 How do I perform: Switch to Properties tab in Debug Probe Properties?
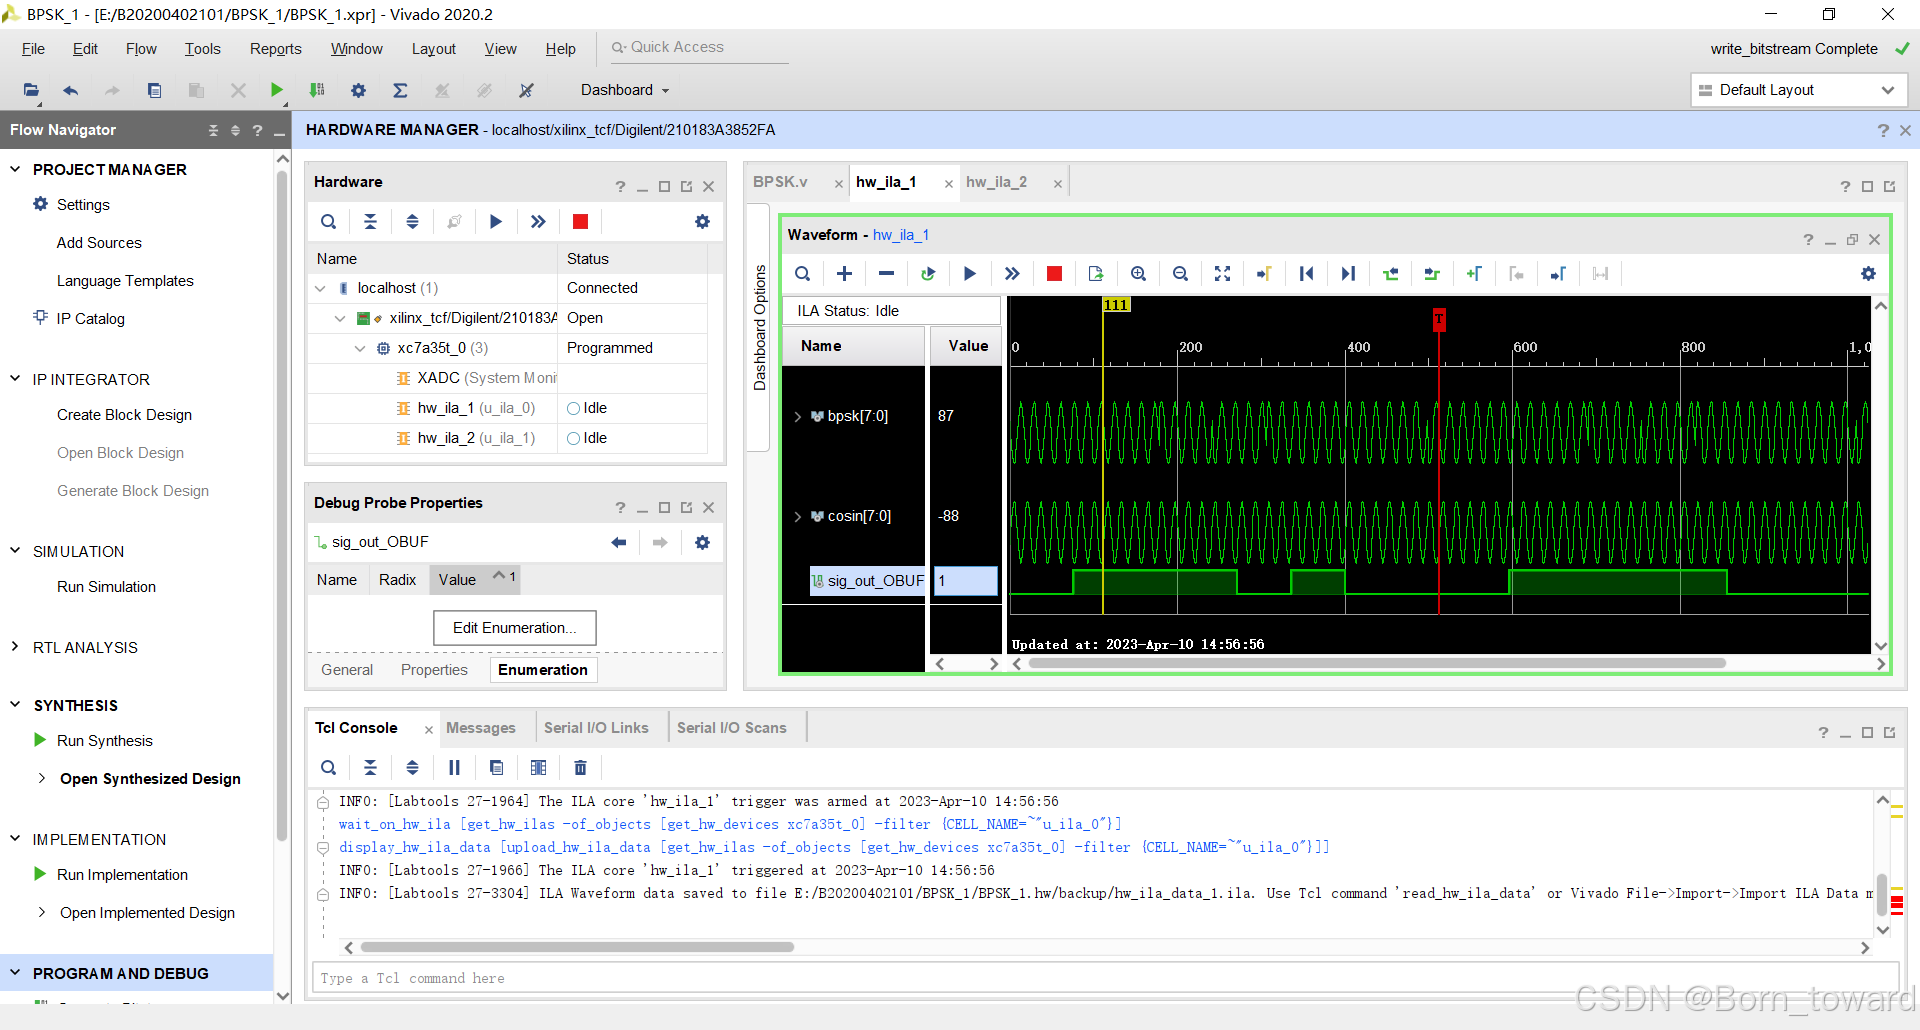pyautogui.click(x=434, y=670)
